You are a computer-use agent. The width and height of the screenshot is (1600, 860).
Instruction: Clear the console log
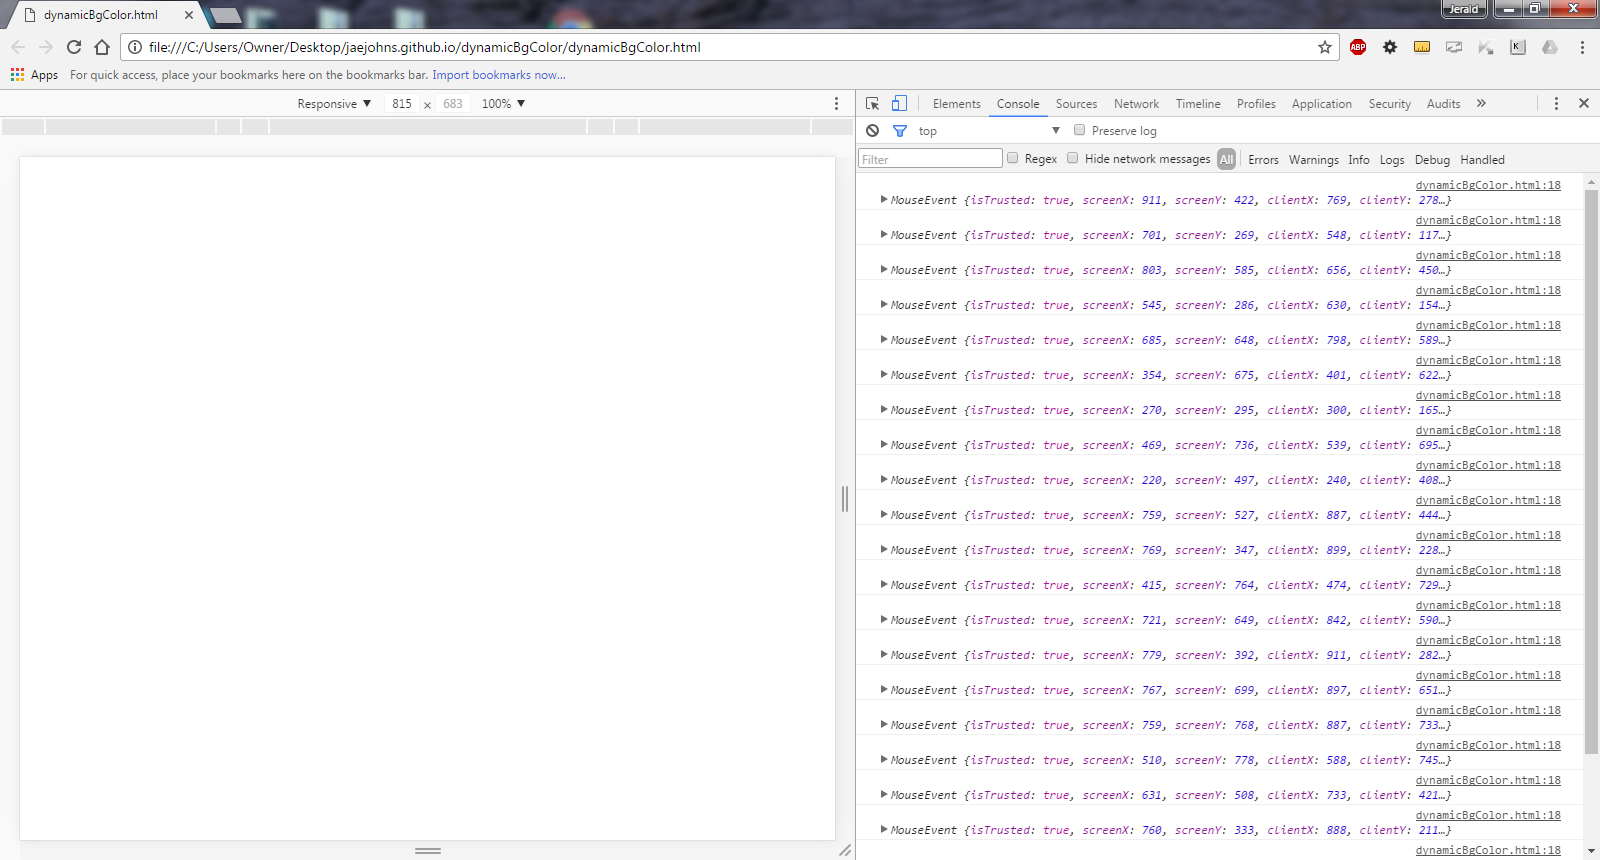click(873, 131)
